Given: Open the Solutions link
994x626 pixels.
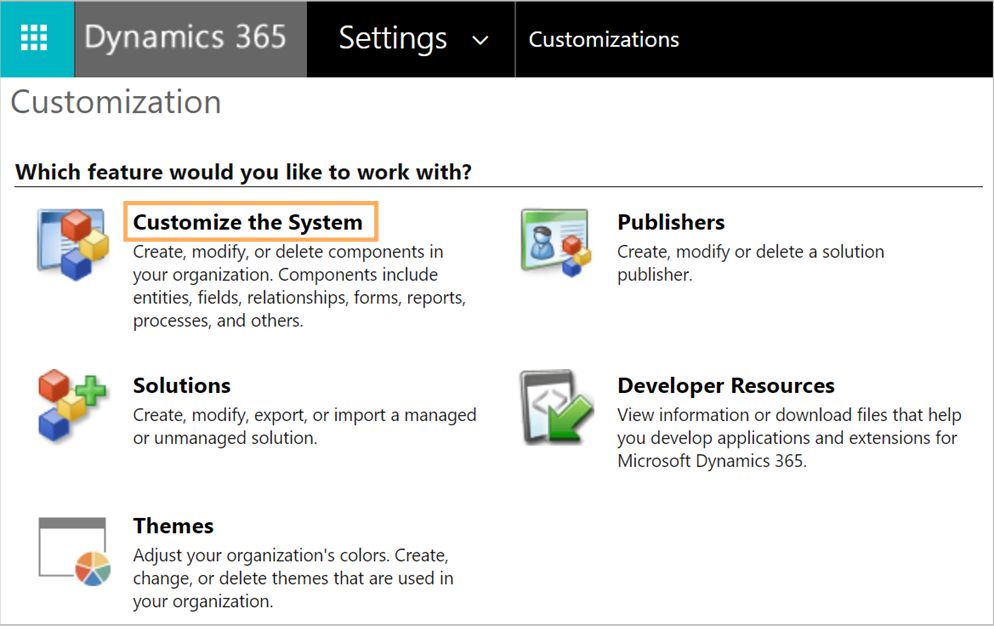Looking at the screenshot, I should pos(181,386).
